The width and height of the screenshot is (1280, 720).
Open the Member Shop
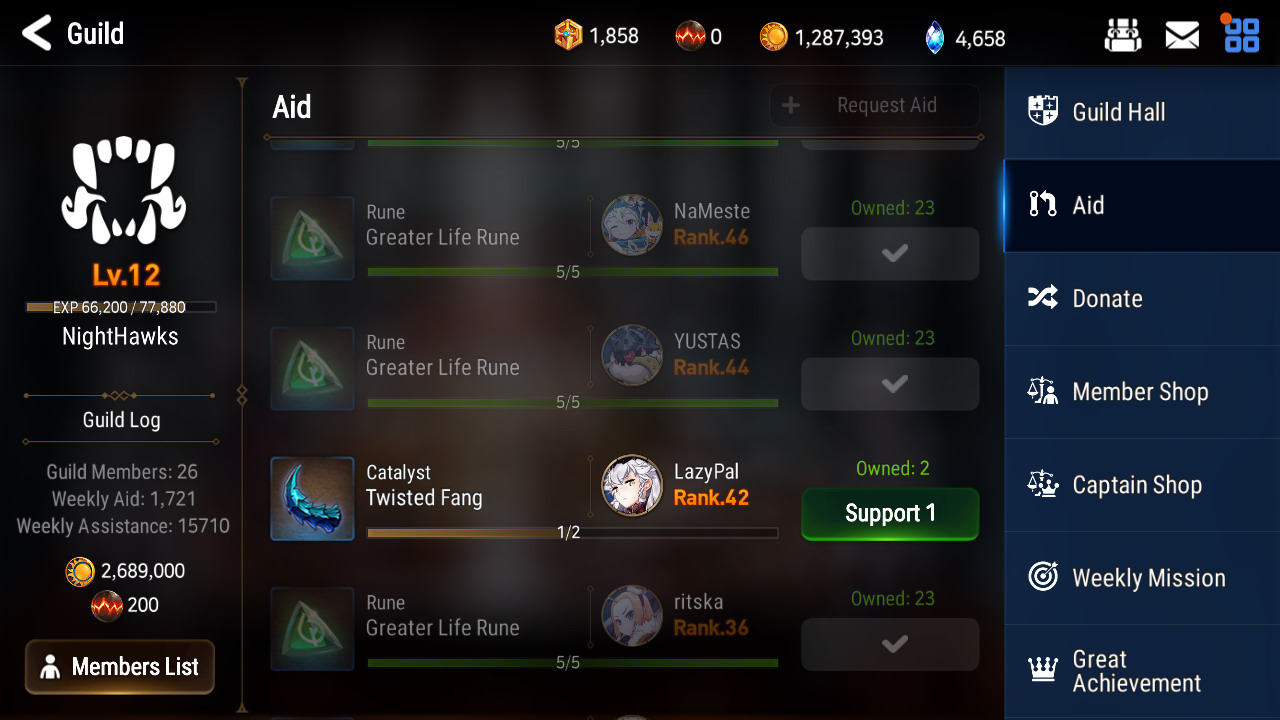tap(1142, 392)
